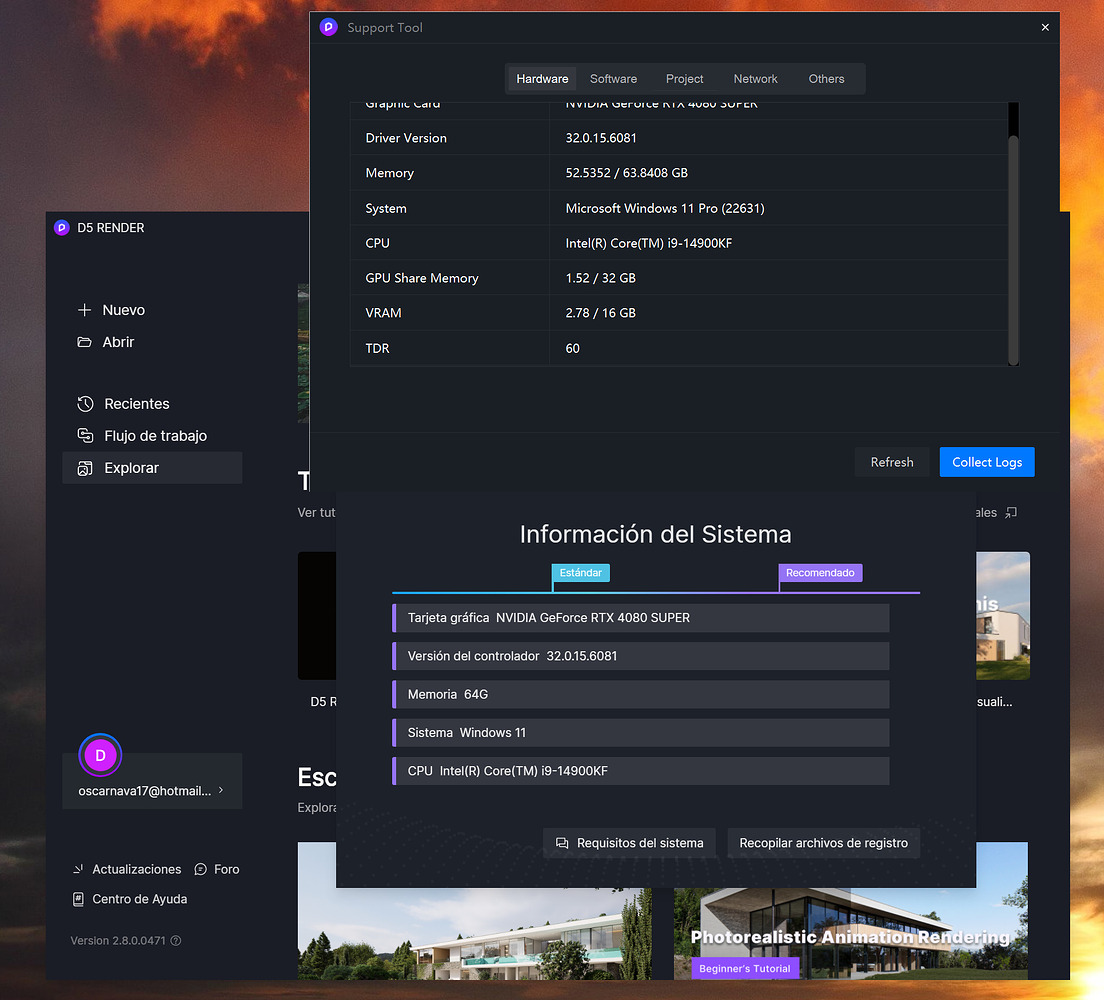Switch to the Recomendado requirements option

click(820, 572)
